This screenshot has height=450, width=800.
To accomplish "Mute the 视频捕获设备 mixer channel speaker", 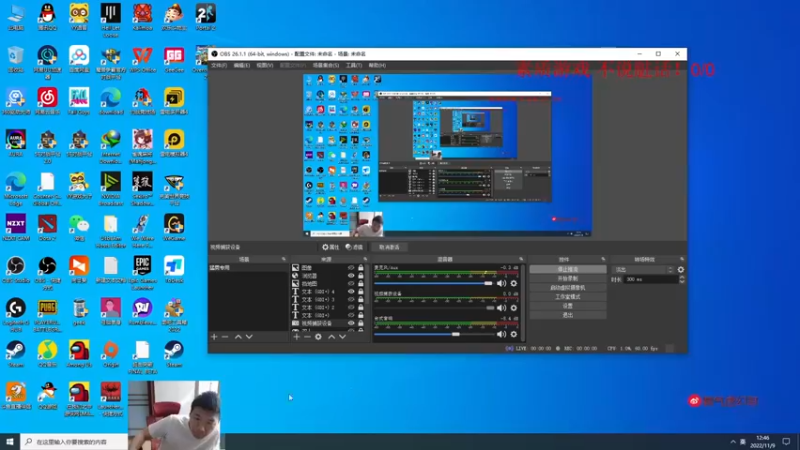I will tap(502, 308).
